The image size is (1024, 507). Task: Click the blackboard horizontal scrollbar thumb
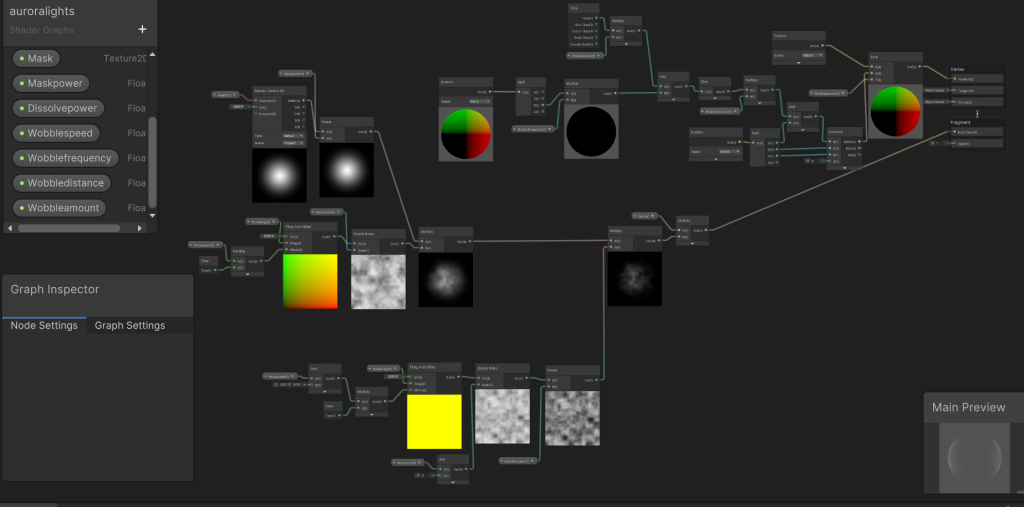pyautogui.click(x=69, y=228)
